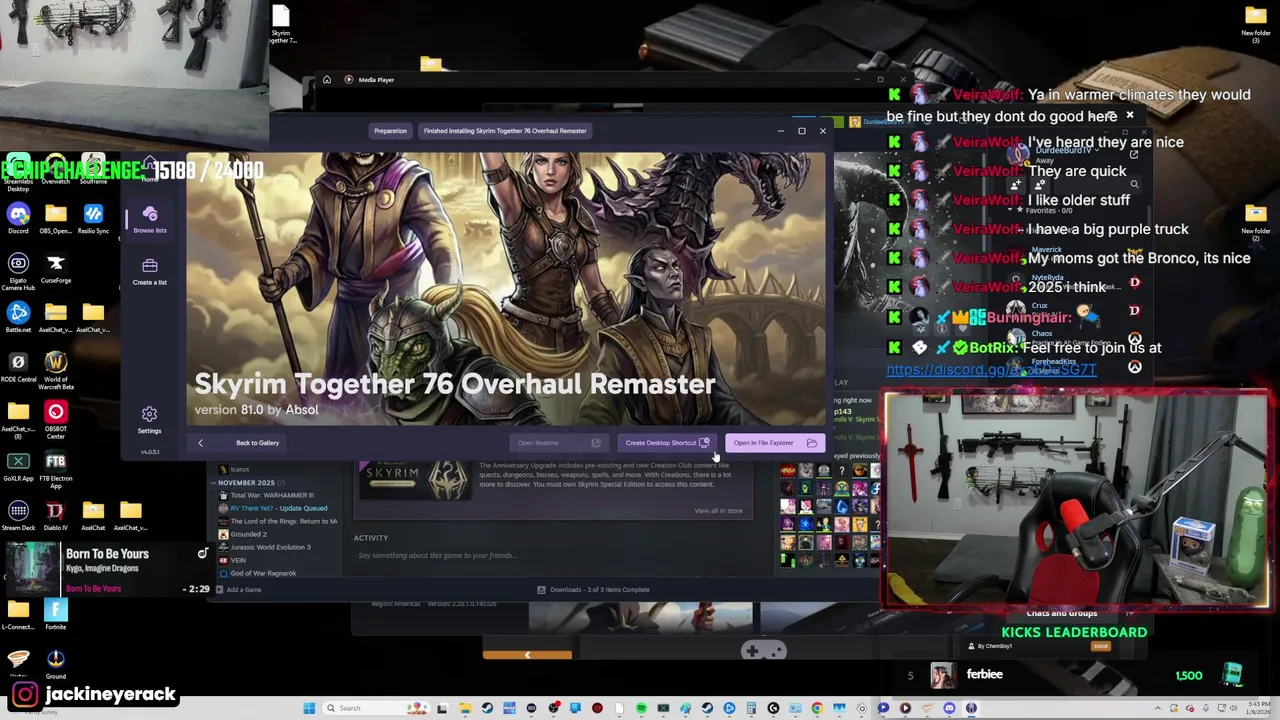The image size is (1280, 720).
Task: Select GoXLR App desktop icon
Action: pos(18,466)
